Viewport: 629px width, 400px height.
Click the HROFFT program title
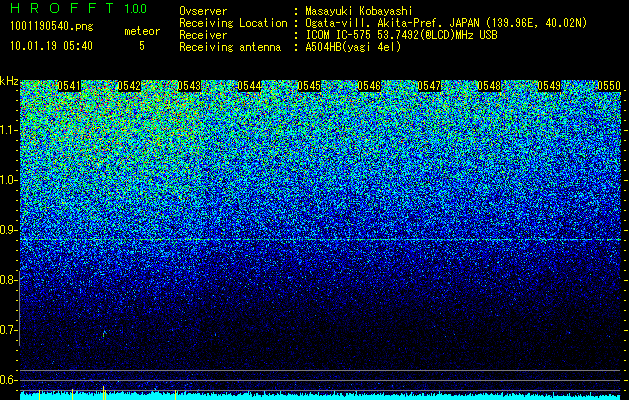[x=63, y=8]
